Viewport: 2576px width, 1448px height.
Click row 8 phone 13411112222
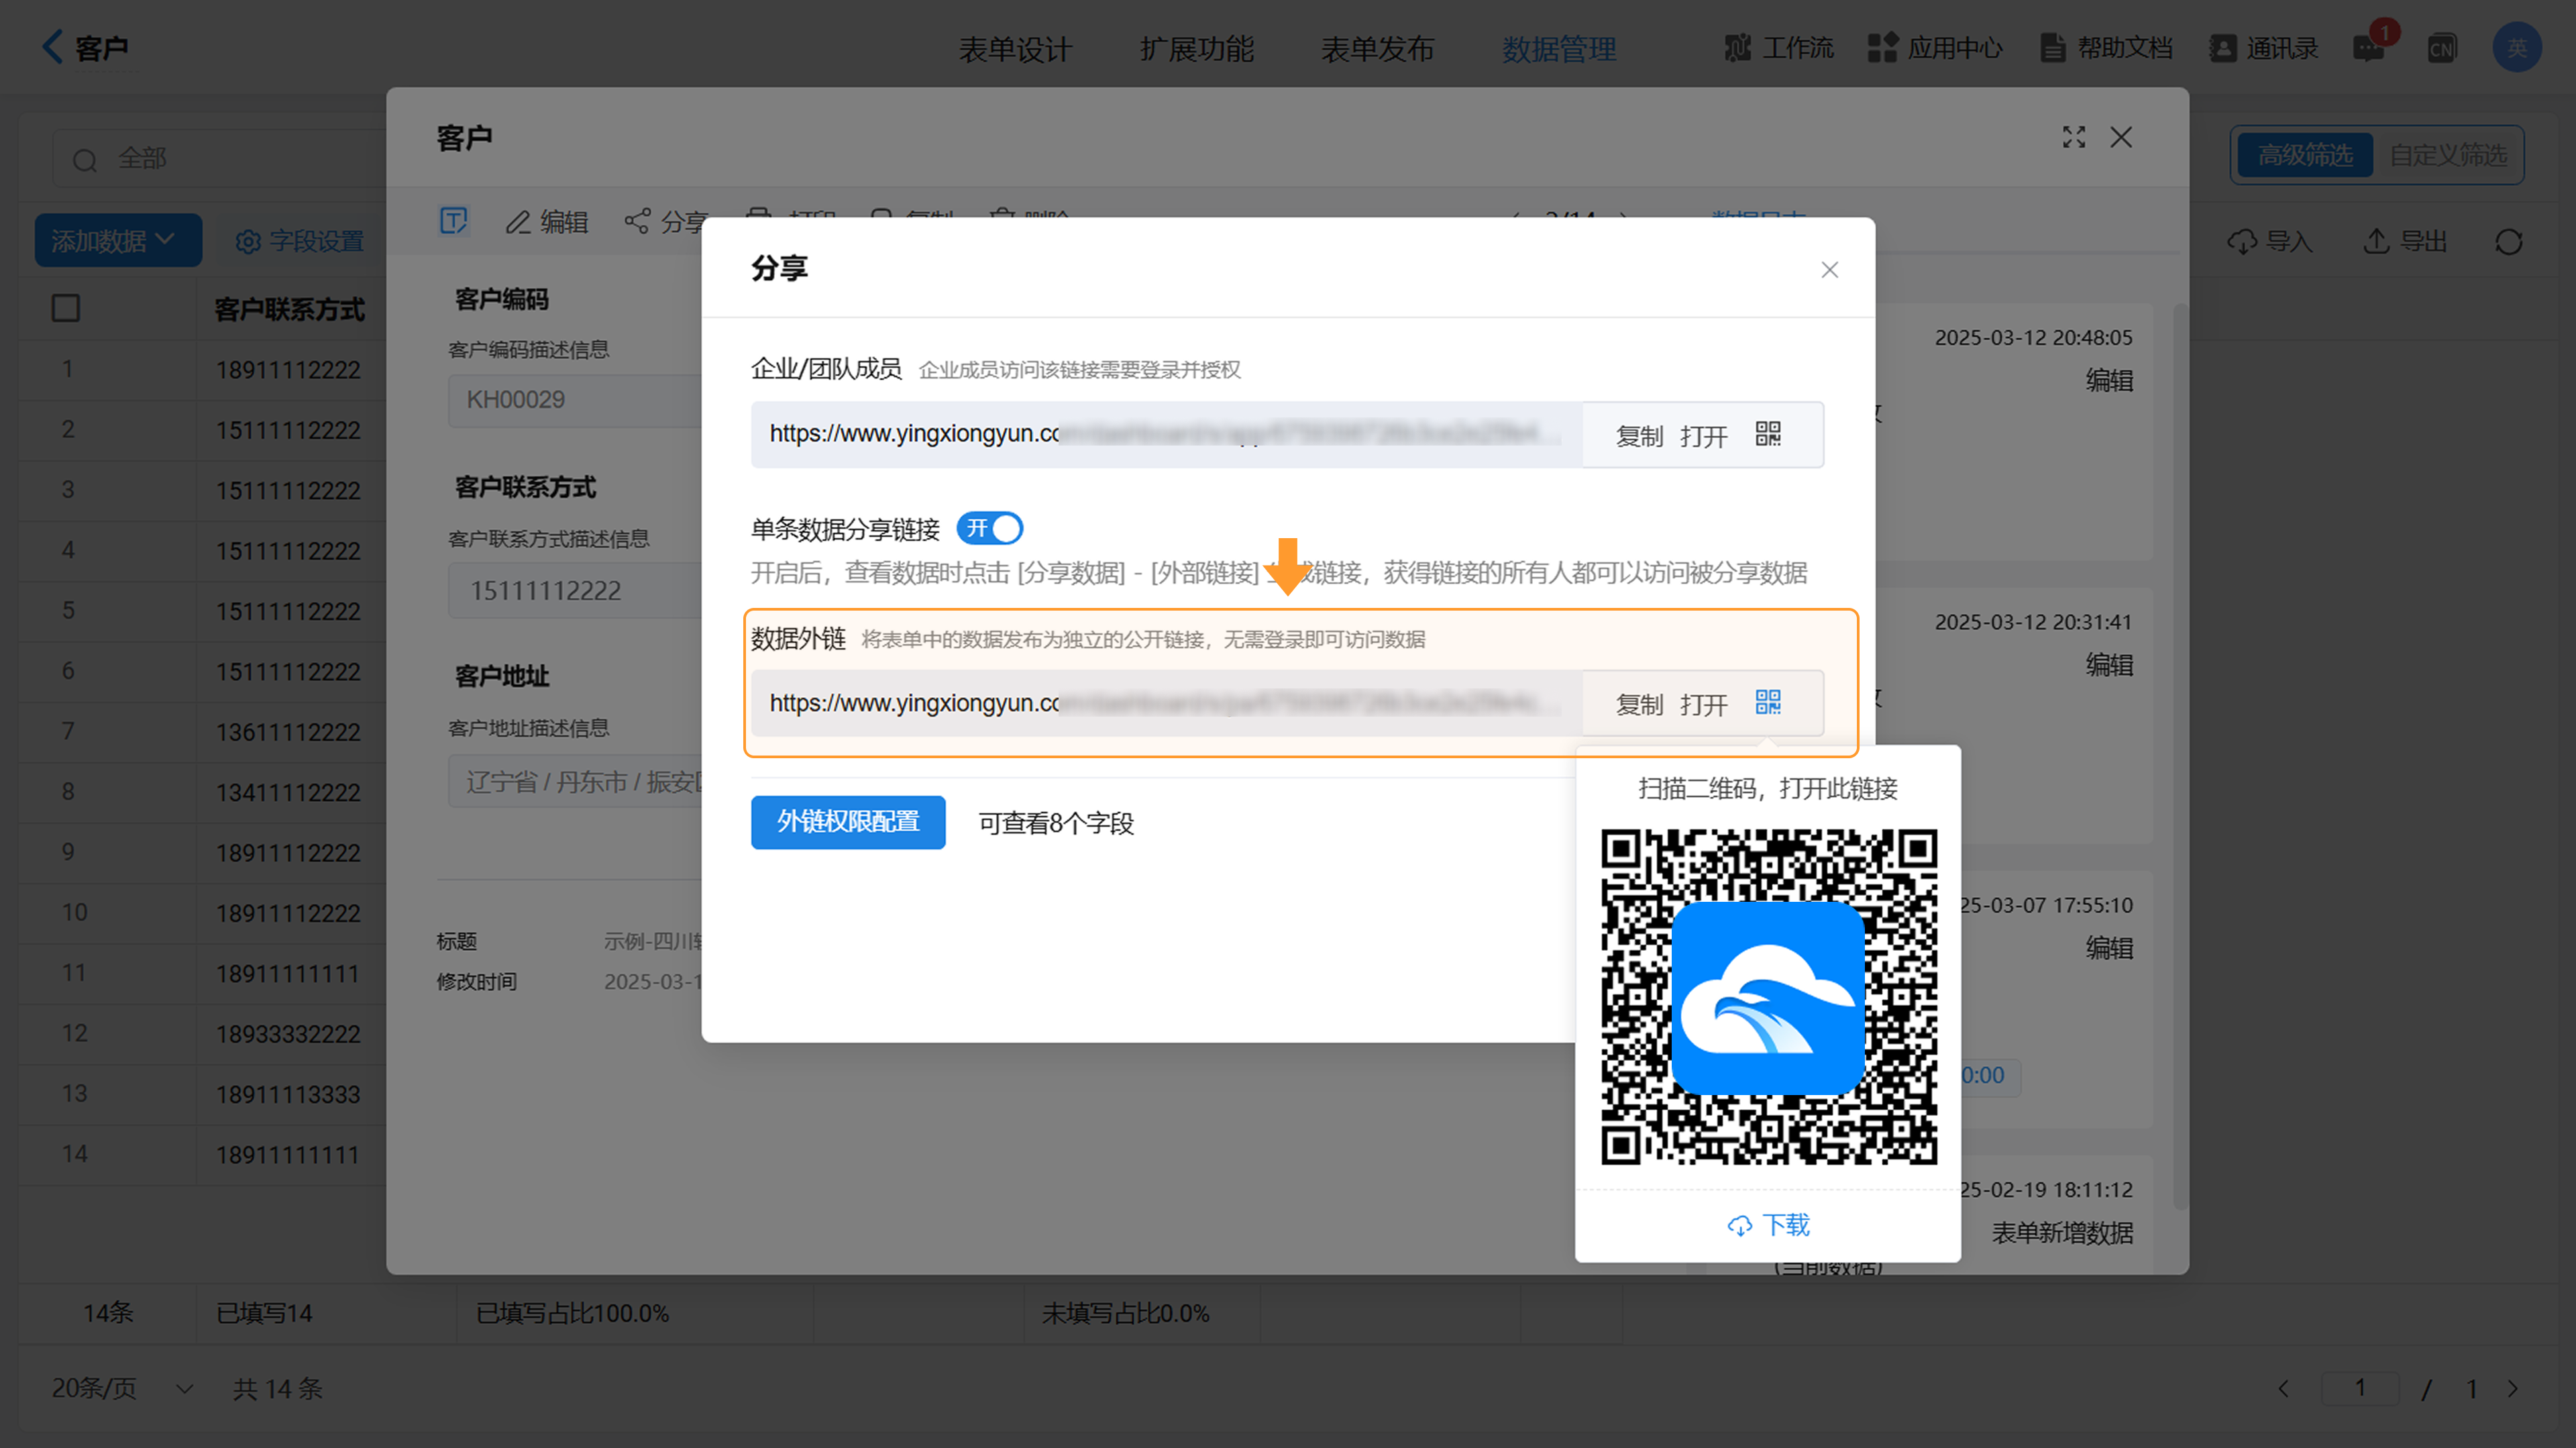coord(288,792)
